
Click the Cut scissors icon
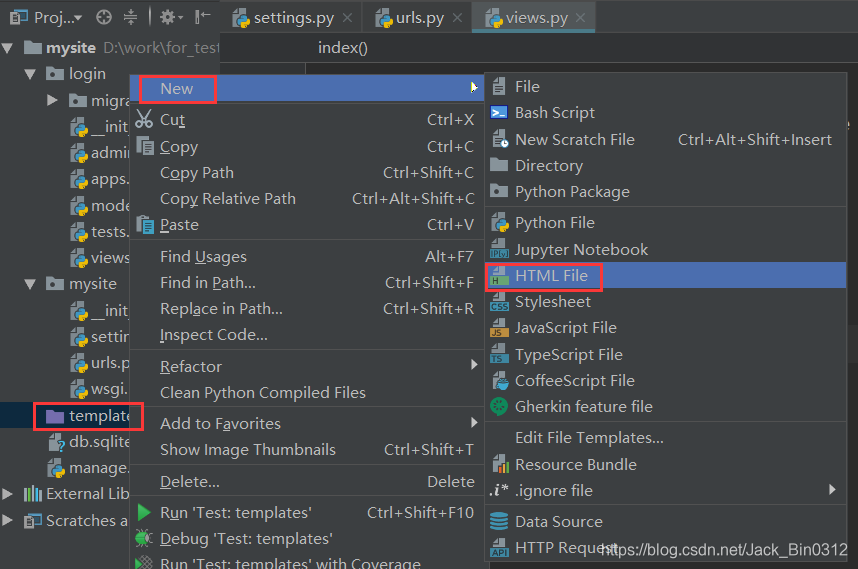click(144, 119)
